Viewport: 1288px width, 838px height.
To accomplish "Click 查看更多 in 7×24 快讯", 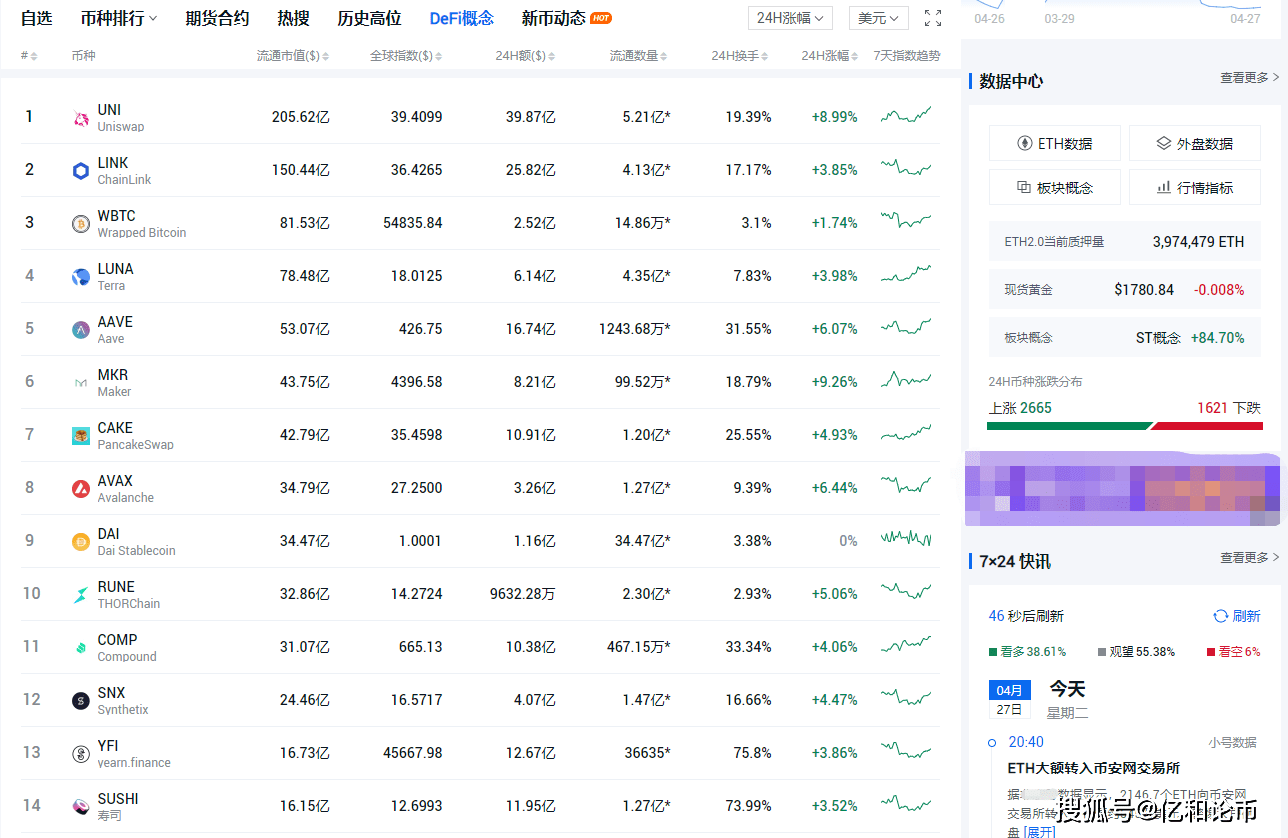I will 1249,557.
